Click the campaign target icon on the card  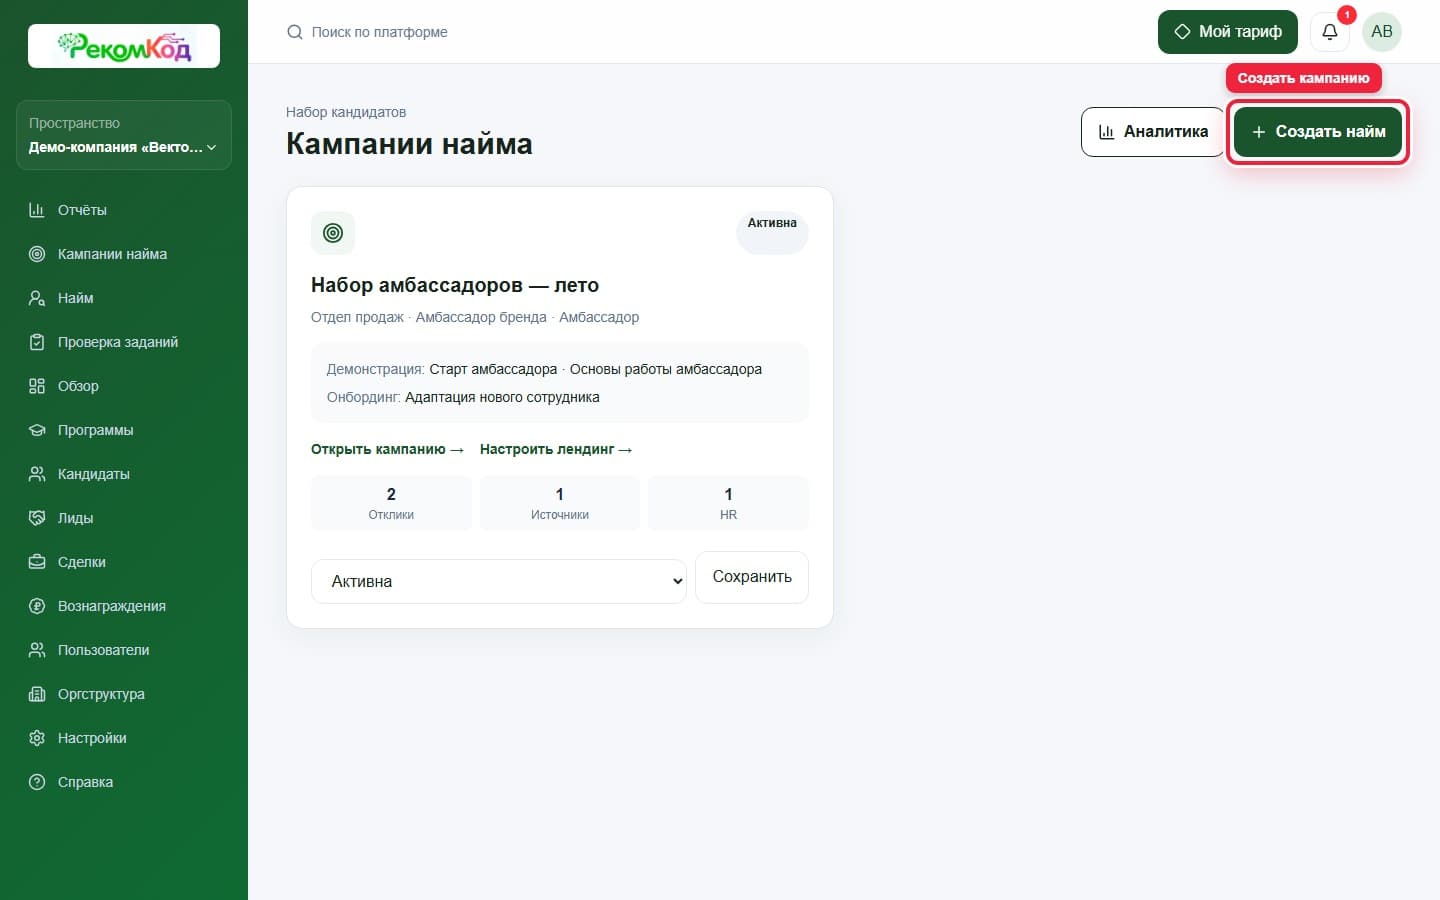pos(333,233)
